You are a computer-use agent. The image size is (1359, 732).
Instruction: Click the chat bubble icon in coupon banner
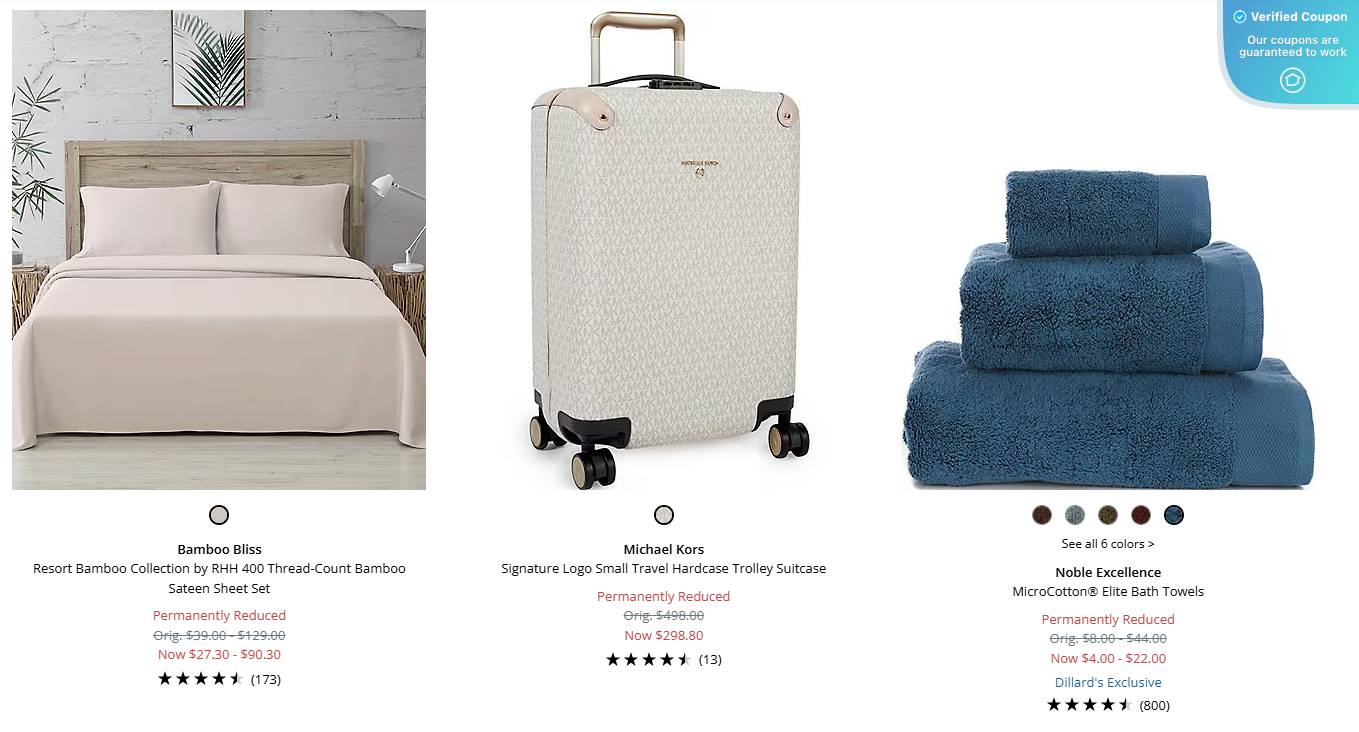[1292, 80]
